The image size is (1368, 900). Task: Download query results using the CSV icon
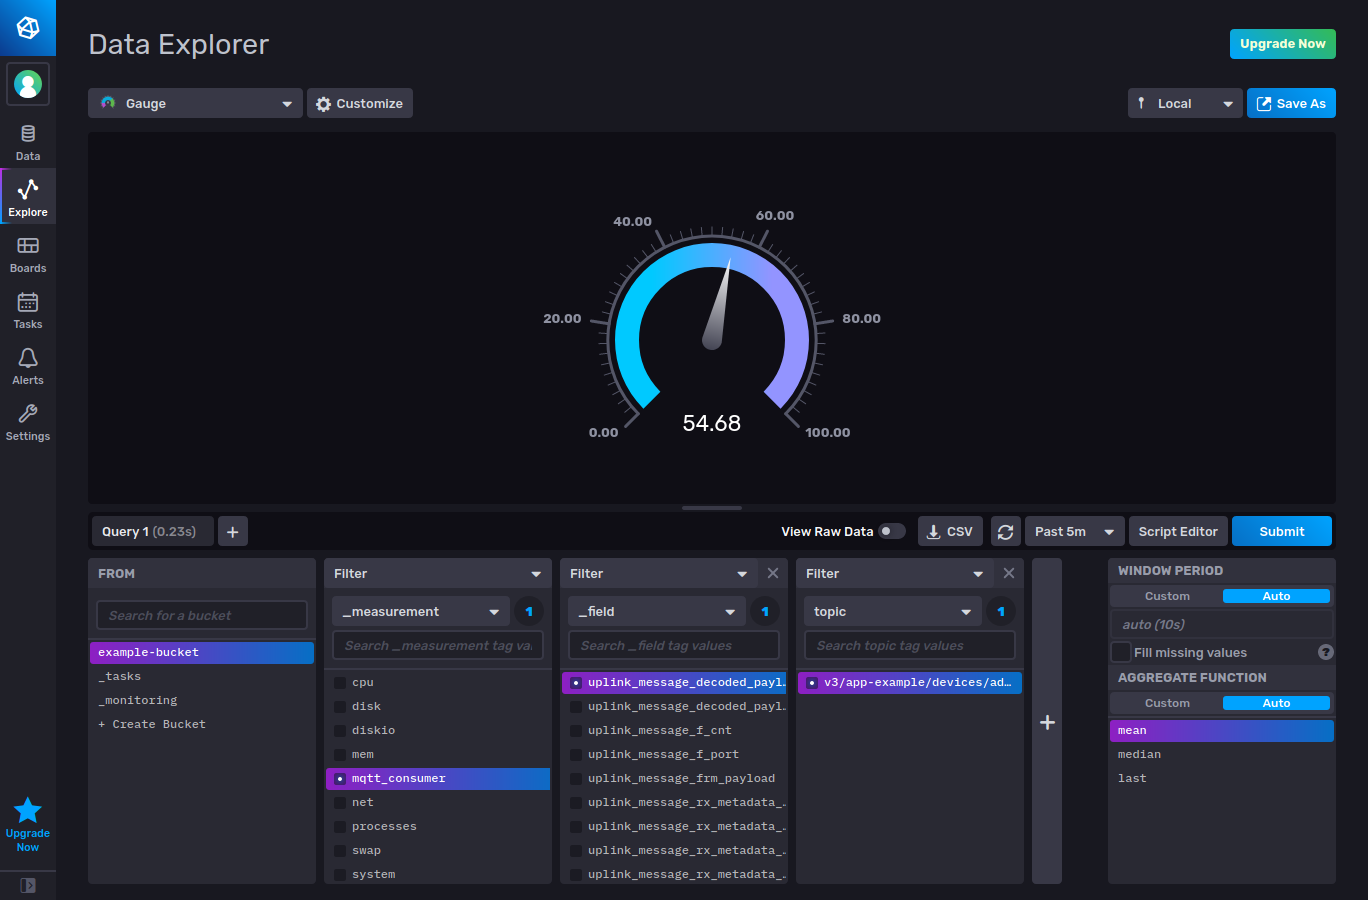950,531
